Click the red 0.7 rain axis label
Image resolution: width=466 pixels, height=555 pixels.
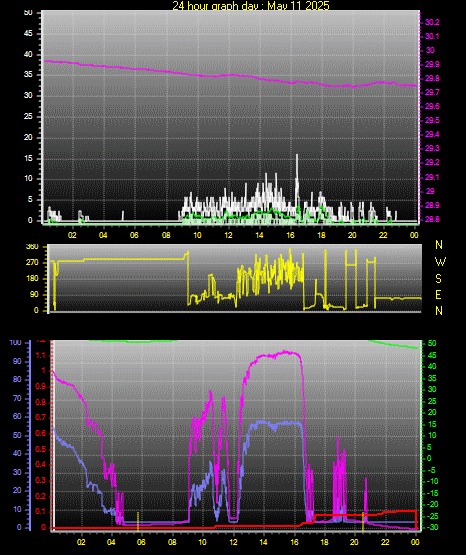41,418
